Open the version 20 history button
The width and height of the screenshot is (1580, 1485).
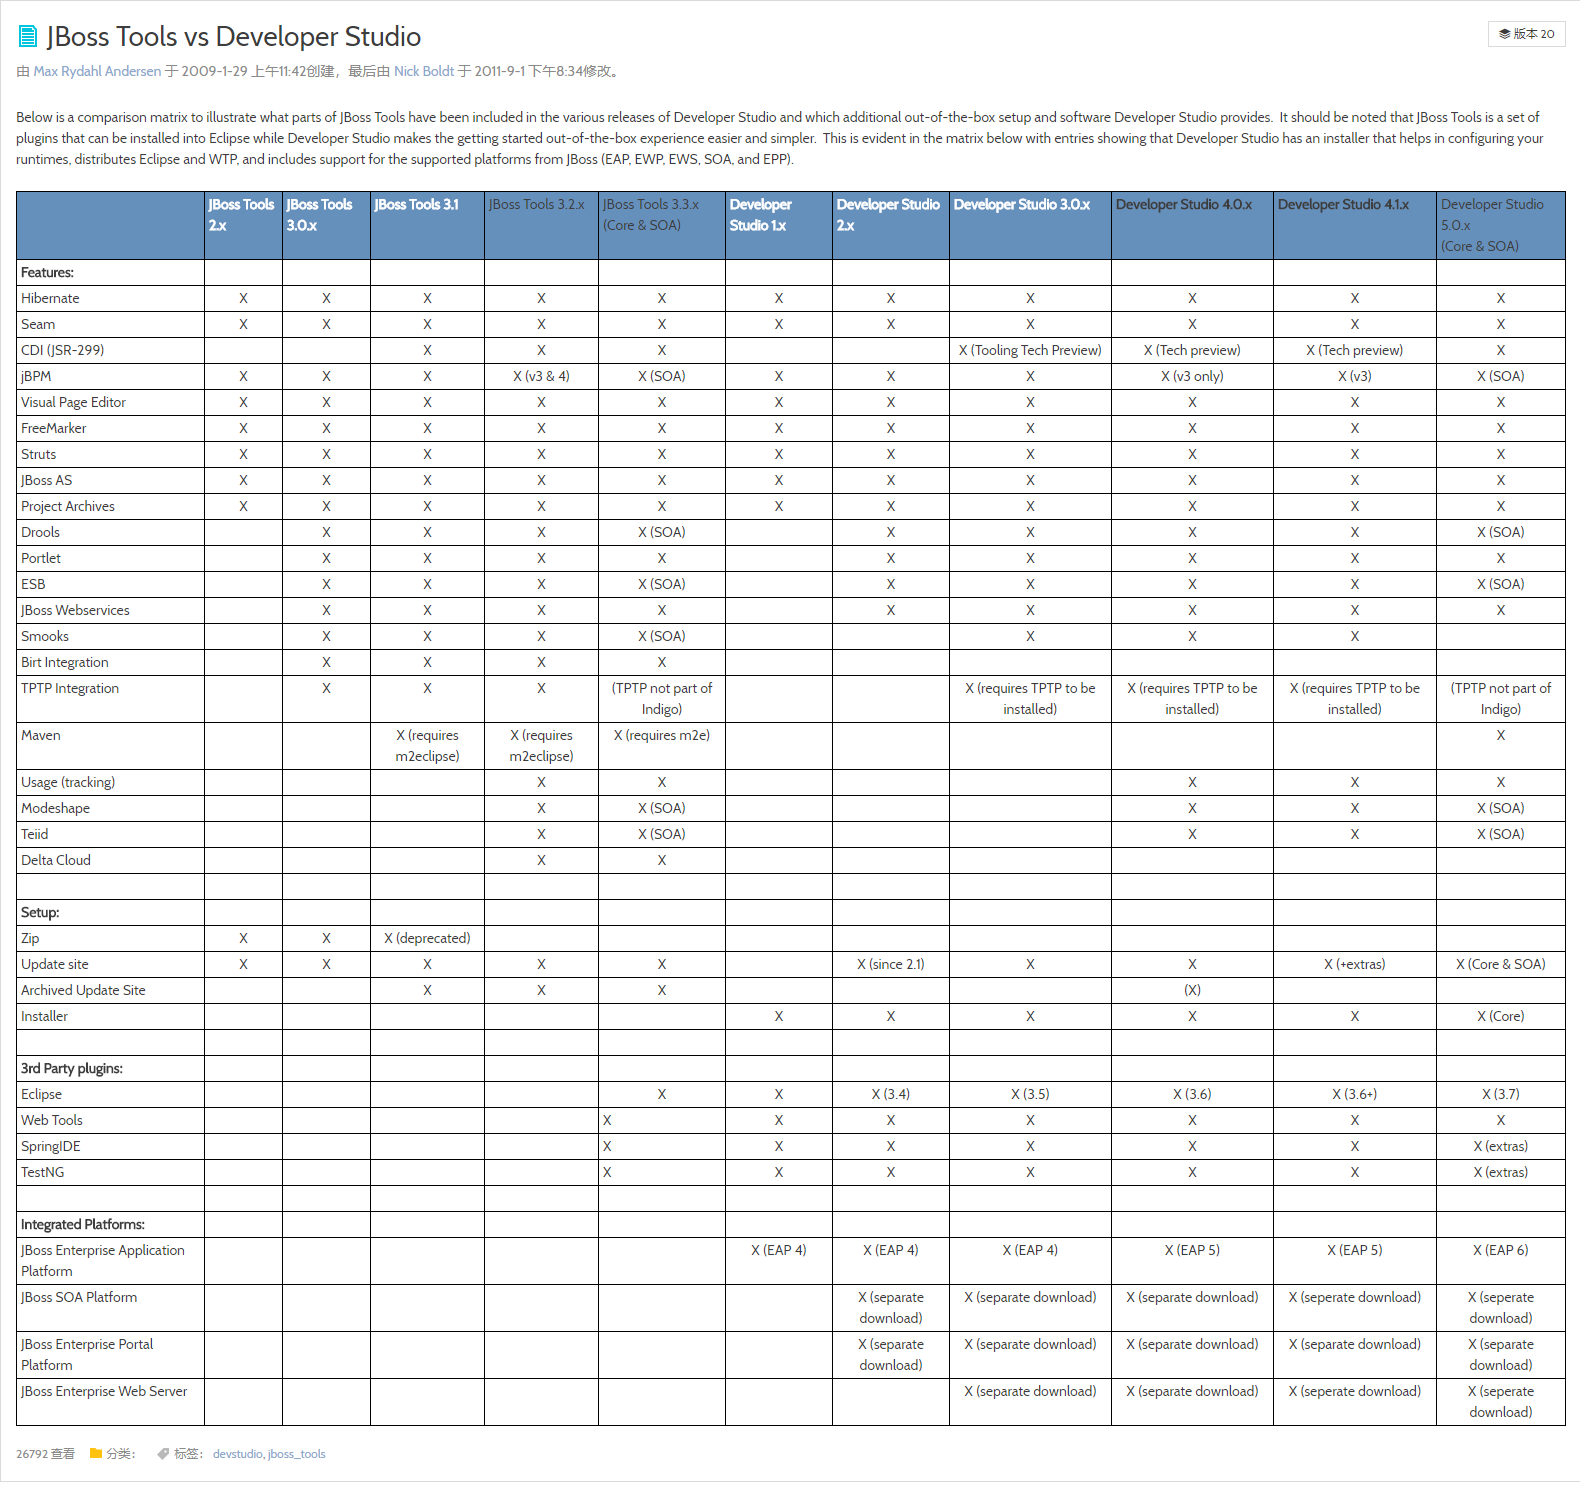coord(1526,34)
